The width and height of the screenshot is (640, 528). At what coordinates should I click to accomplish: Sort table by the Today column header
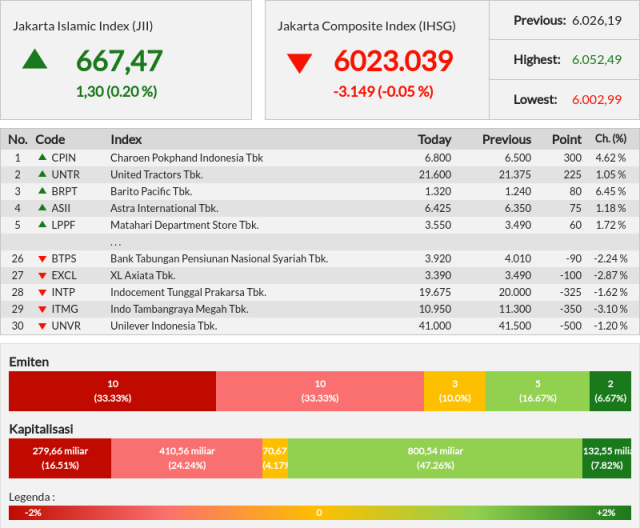[434, 139]
